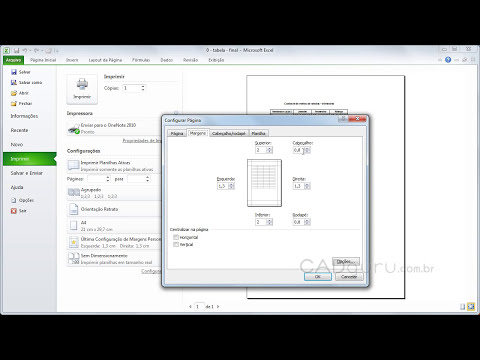The height and width of the screenshot is (360, 480).
Task: Click the Superior margin spinner
Action: [x=270, y=150]
